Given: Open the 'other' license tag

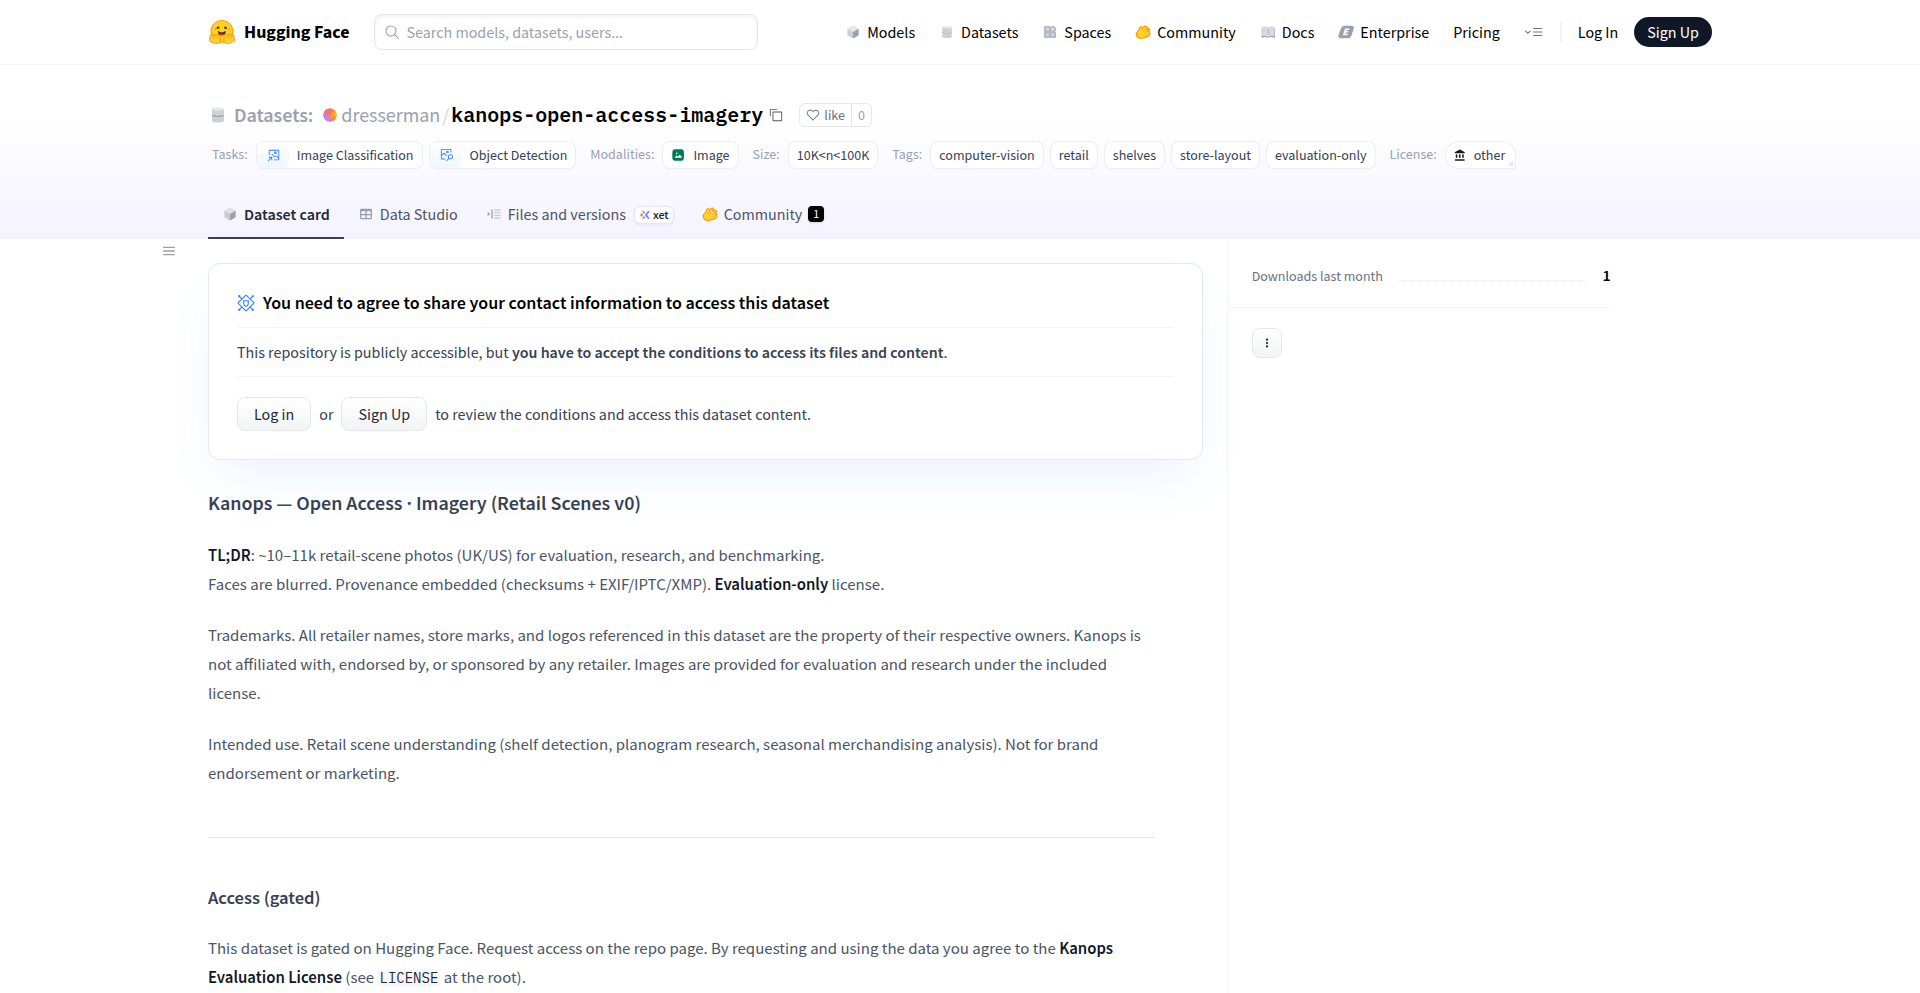Looking at the screenshot, I should pyautogui.click(x=1480, y=155).
